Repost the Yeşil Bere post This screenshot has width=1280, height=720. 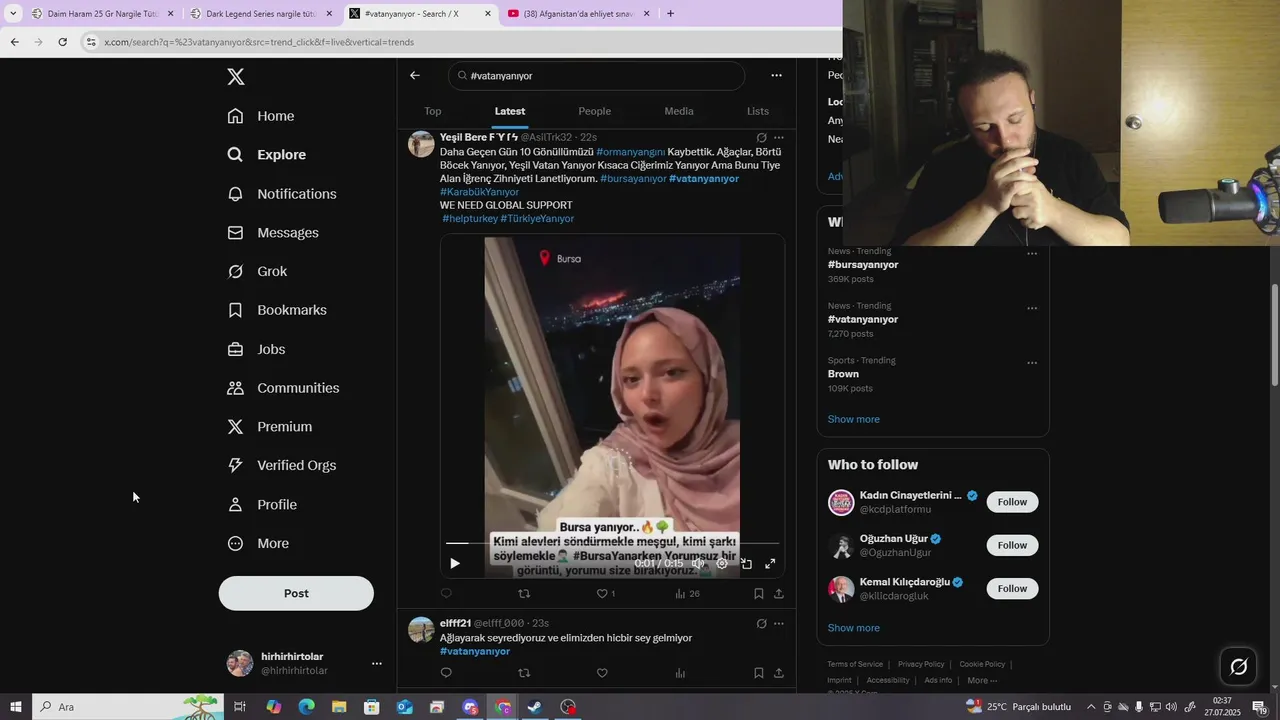[x=524, y=594]
